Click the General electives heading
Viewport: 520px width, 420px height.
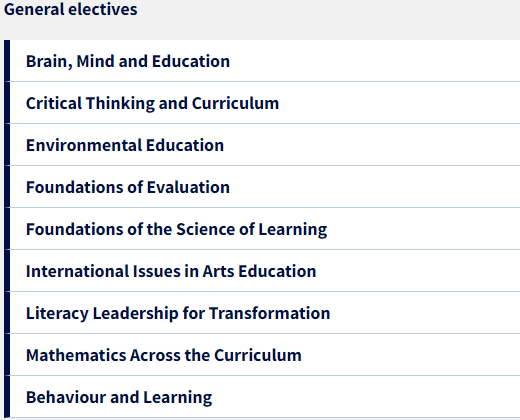point(71,9)
